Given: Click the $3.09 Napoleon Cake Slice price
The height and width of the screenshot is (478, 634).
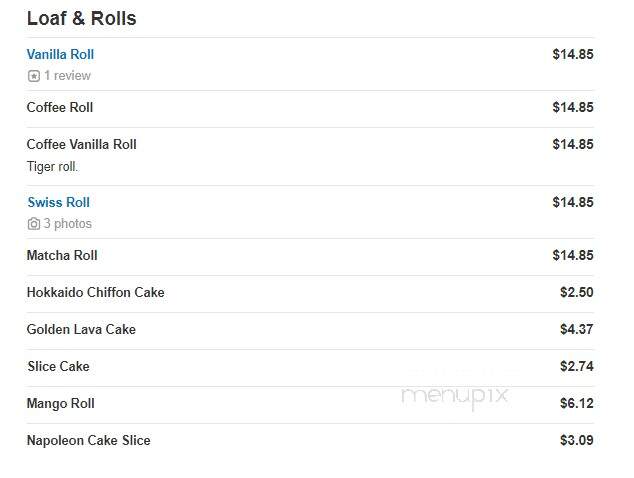Looking at the screenshot, I should (577, 440).
